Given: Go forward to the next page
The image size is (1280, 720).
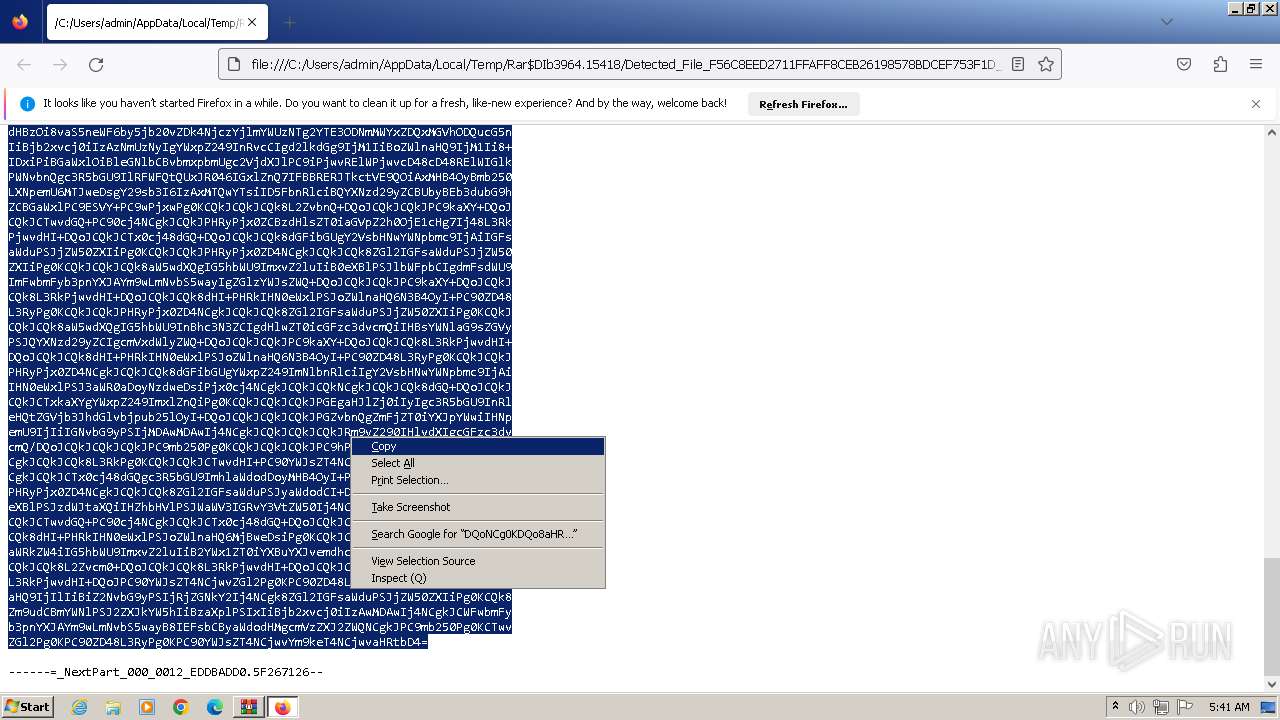Looking at the screenshot, I should pyautogui.click(x=60, y=64).
